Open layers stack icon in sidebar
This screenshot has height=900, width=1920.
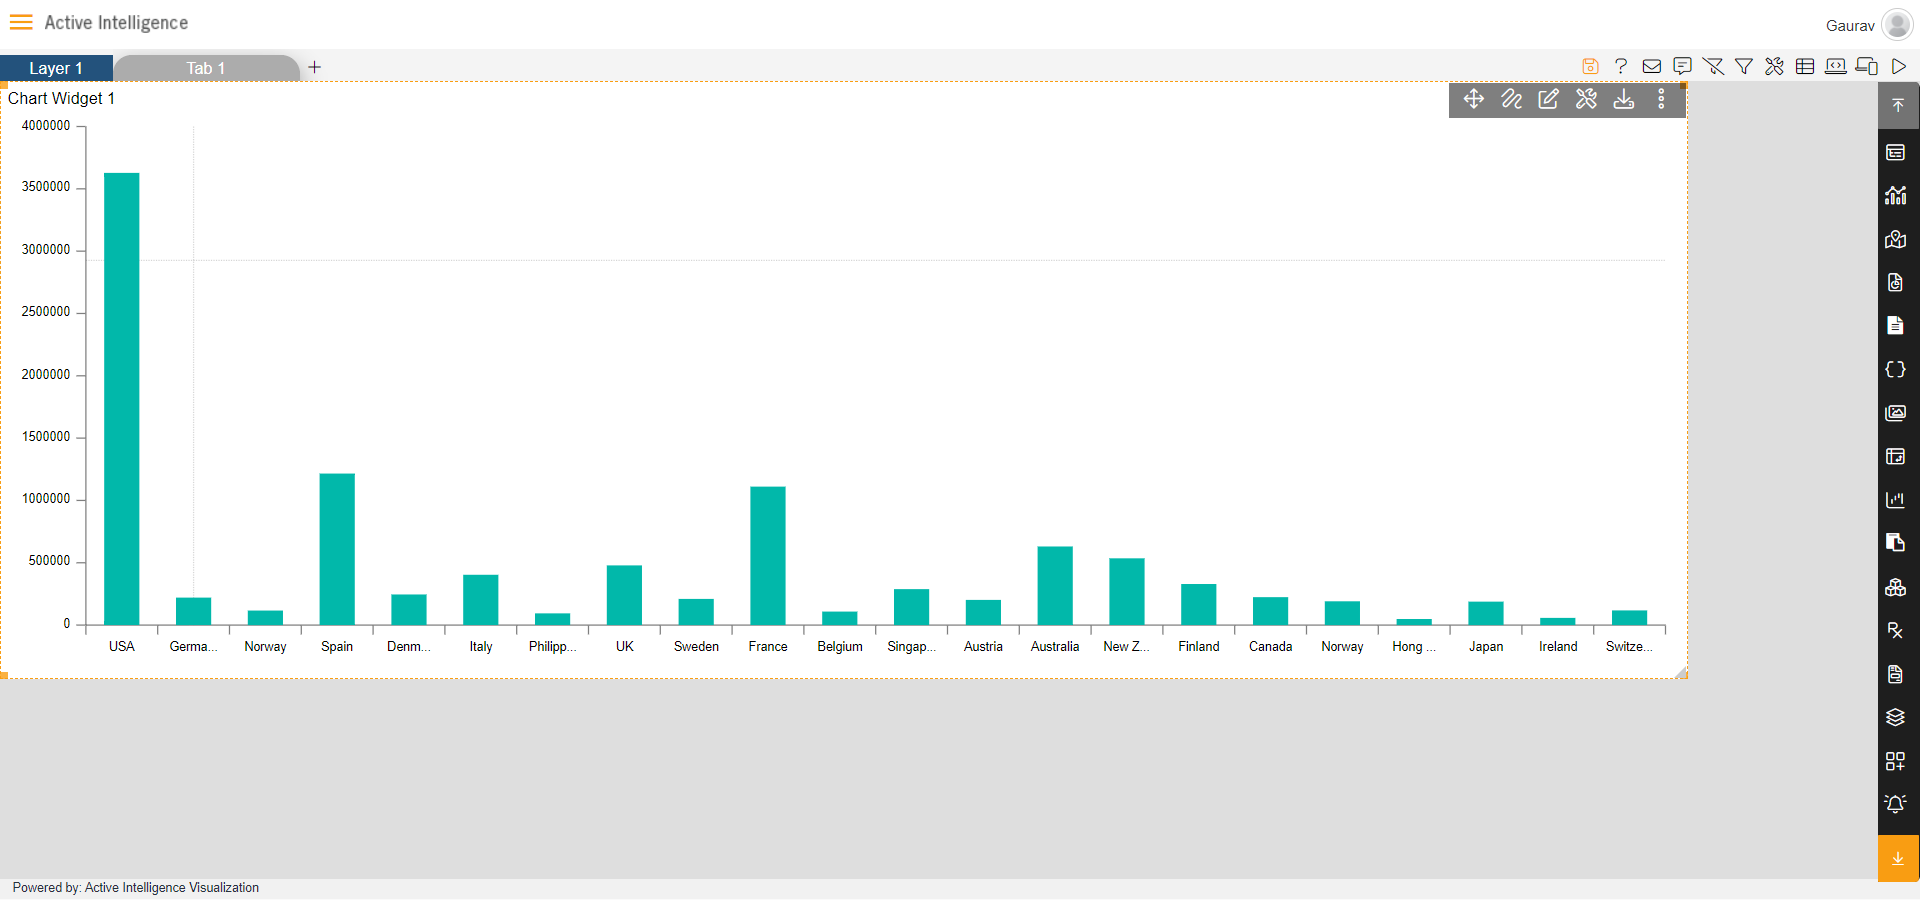point(1896,717)
